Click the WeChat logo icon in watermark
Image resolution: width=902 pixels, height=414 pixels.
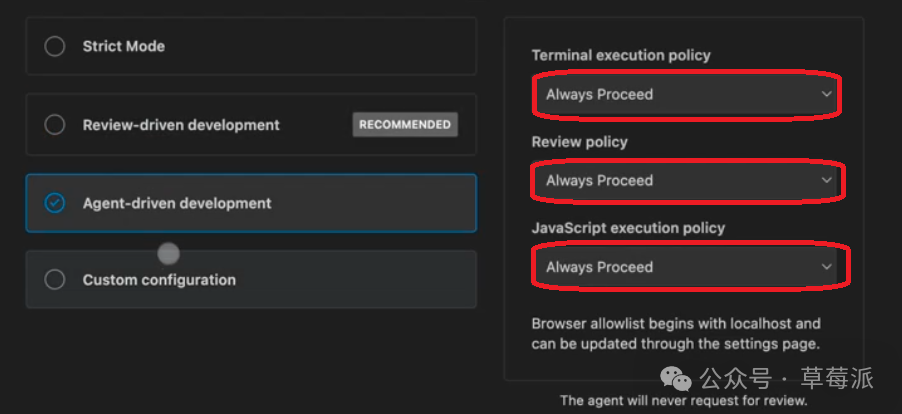click(x=680, y=379)
